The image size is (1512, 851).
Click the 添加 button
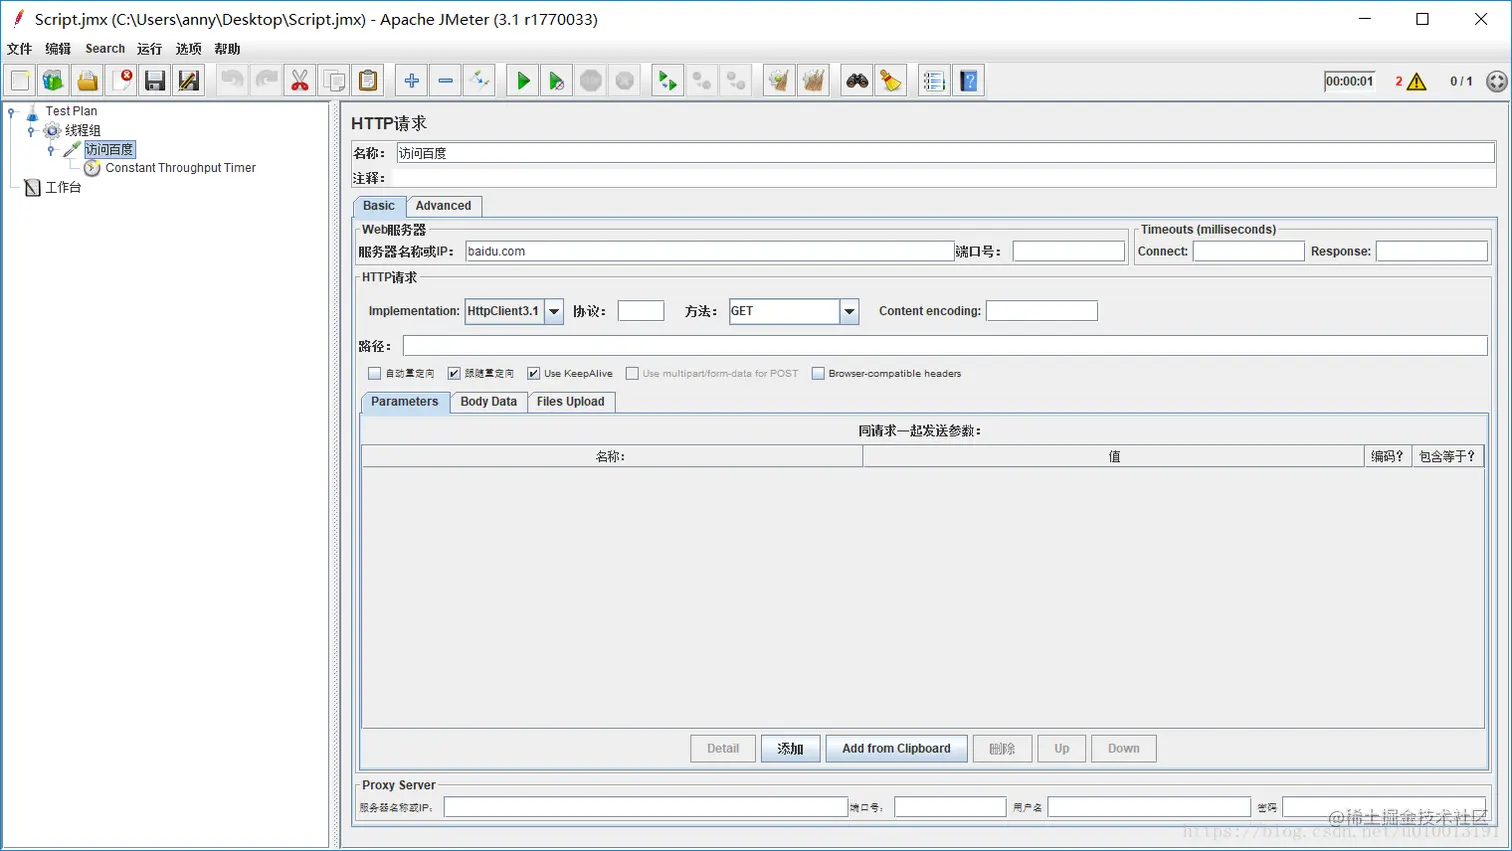pos(791,749)
